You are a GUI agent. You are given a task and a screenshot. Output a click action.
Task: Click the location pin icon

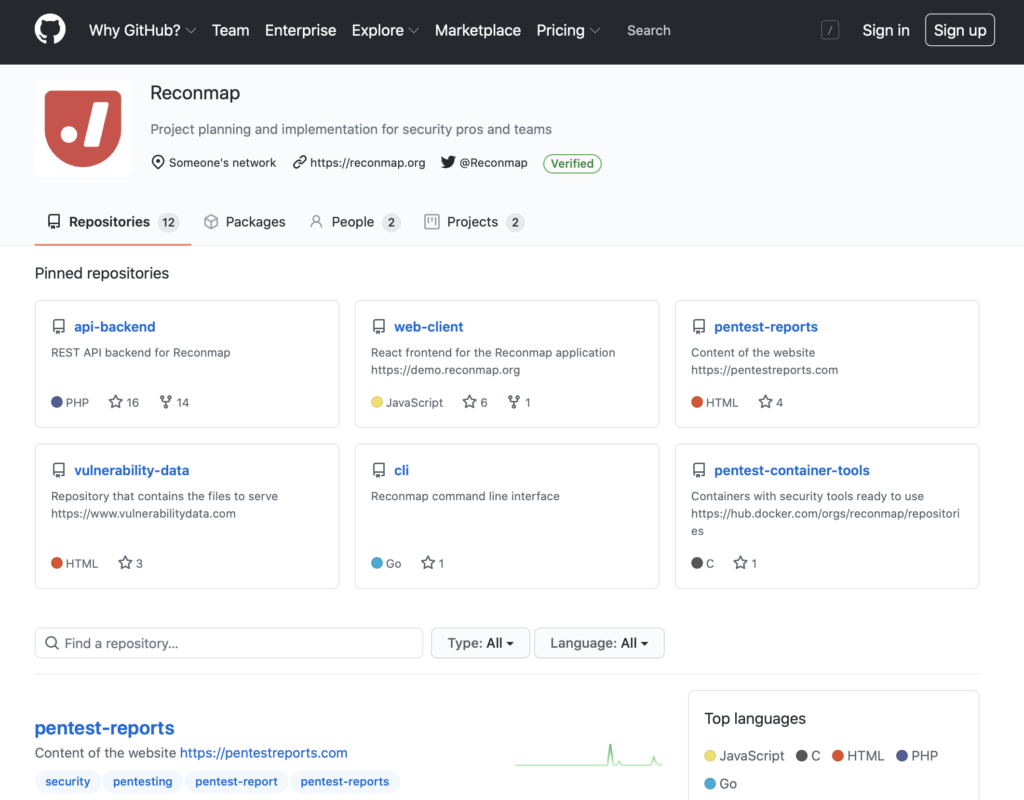[157, 163]
